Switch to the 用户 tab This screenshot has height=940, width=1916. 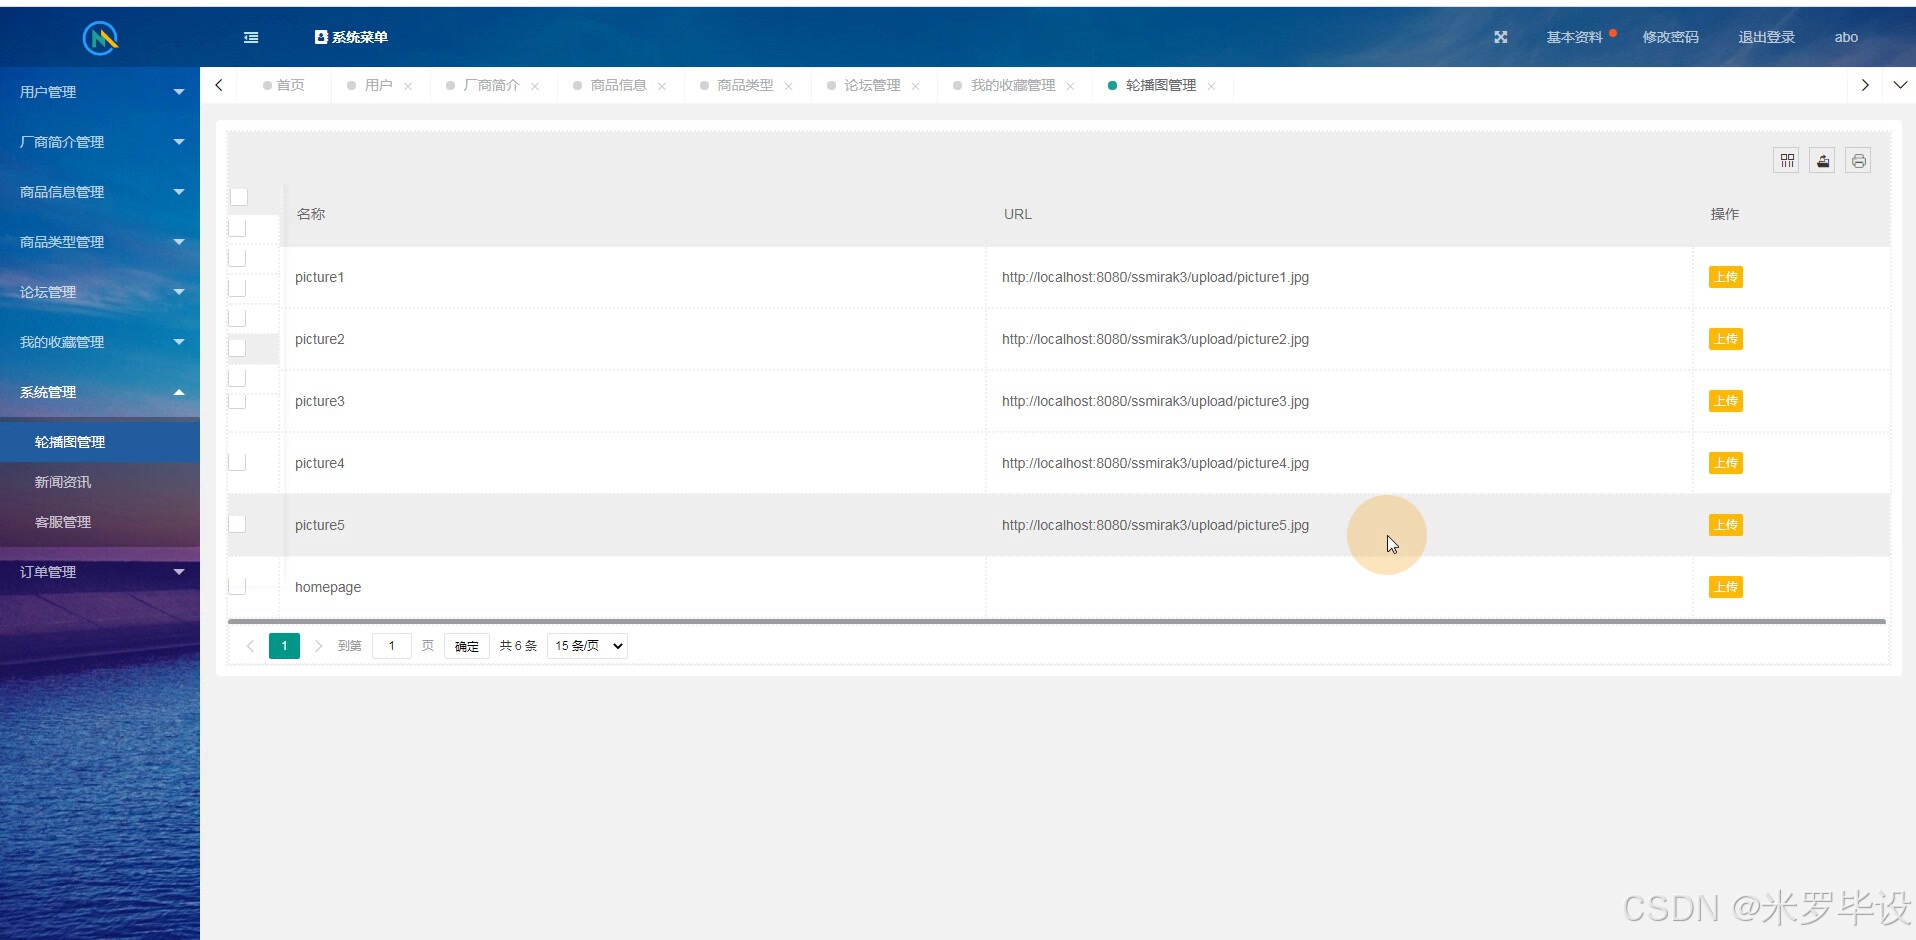(x=378, y=85)
